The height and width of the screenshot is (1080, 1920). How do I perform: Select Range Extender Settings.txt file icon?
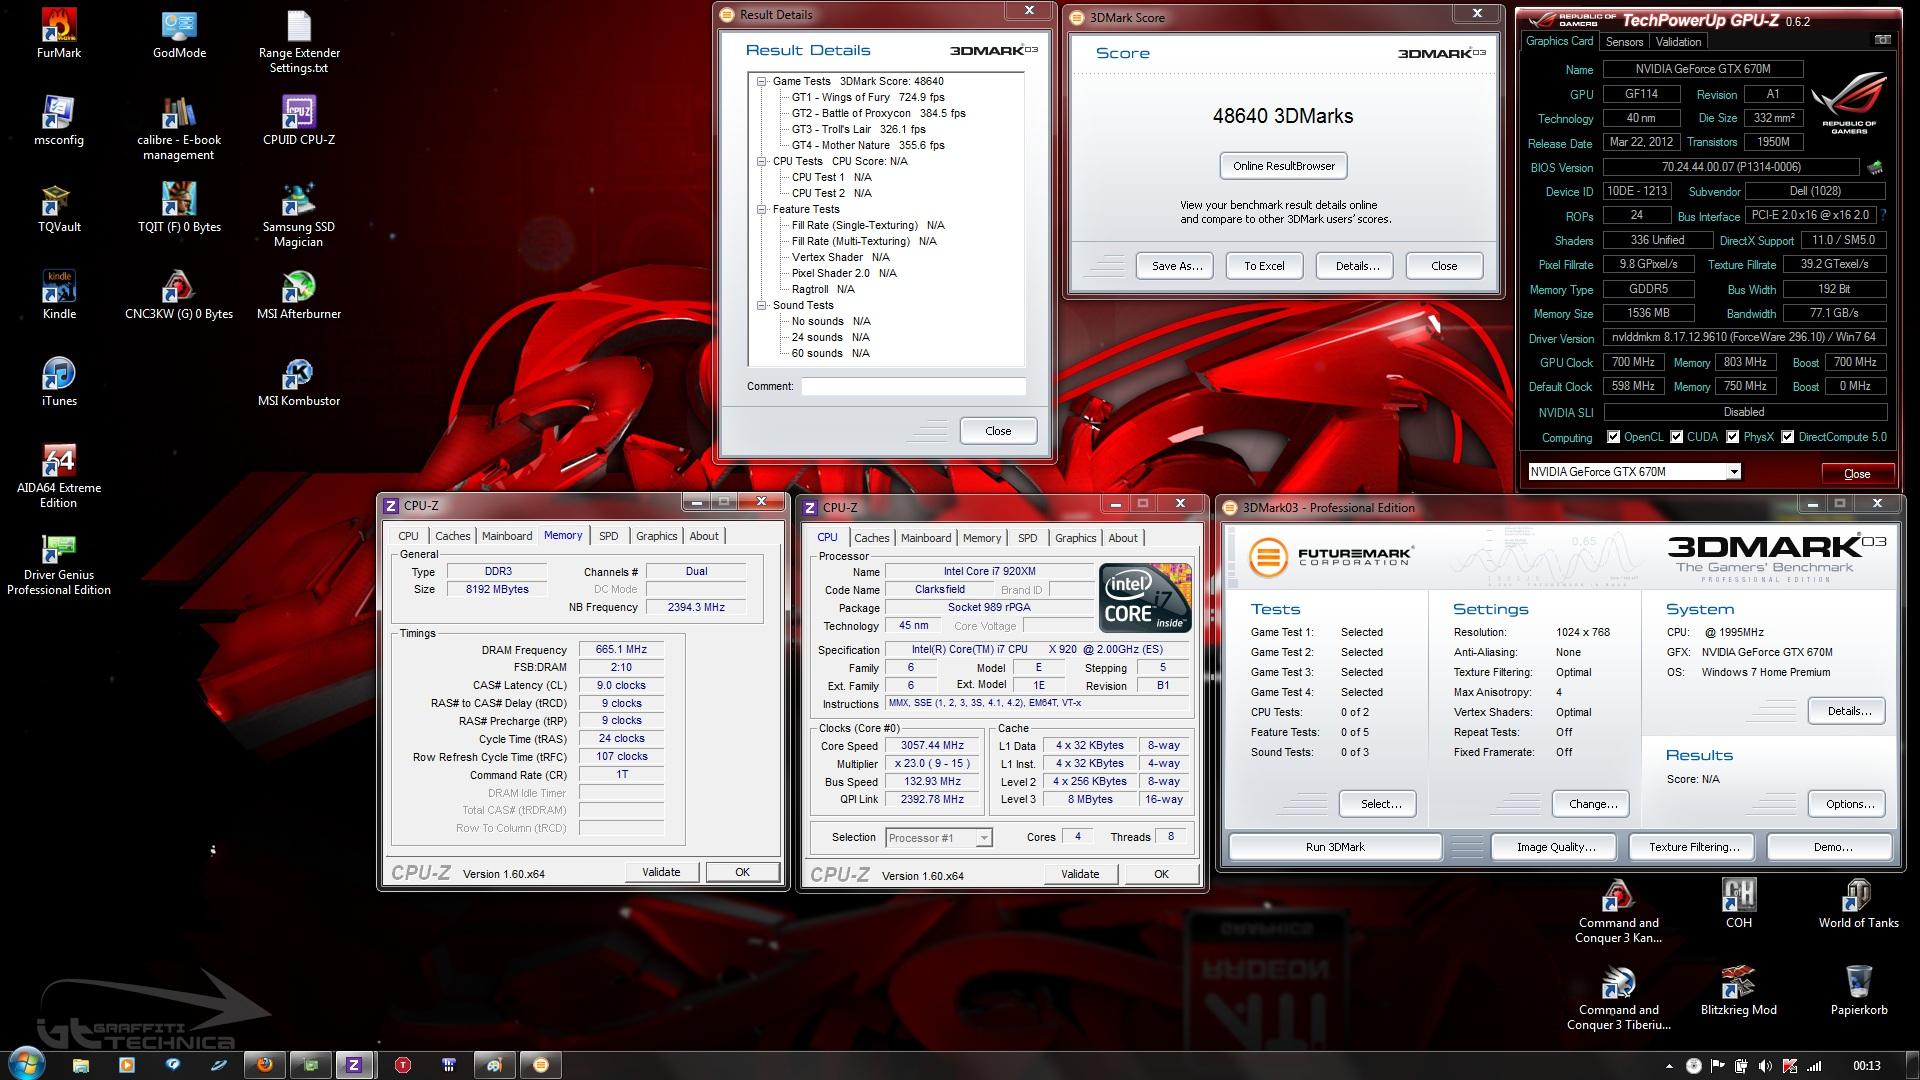click(x=298, y=41)
